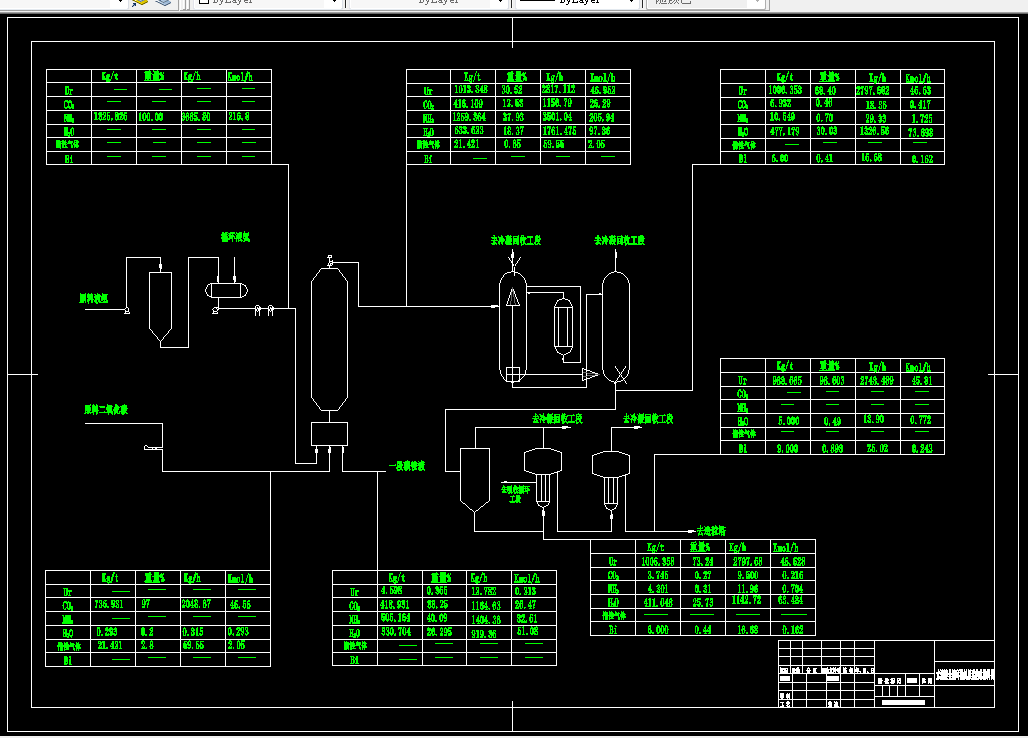
Task: Select cell value 1013.348 in the top-middle table
Action: pyautogui.click(x=471, y=90)
